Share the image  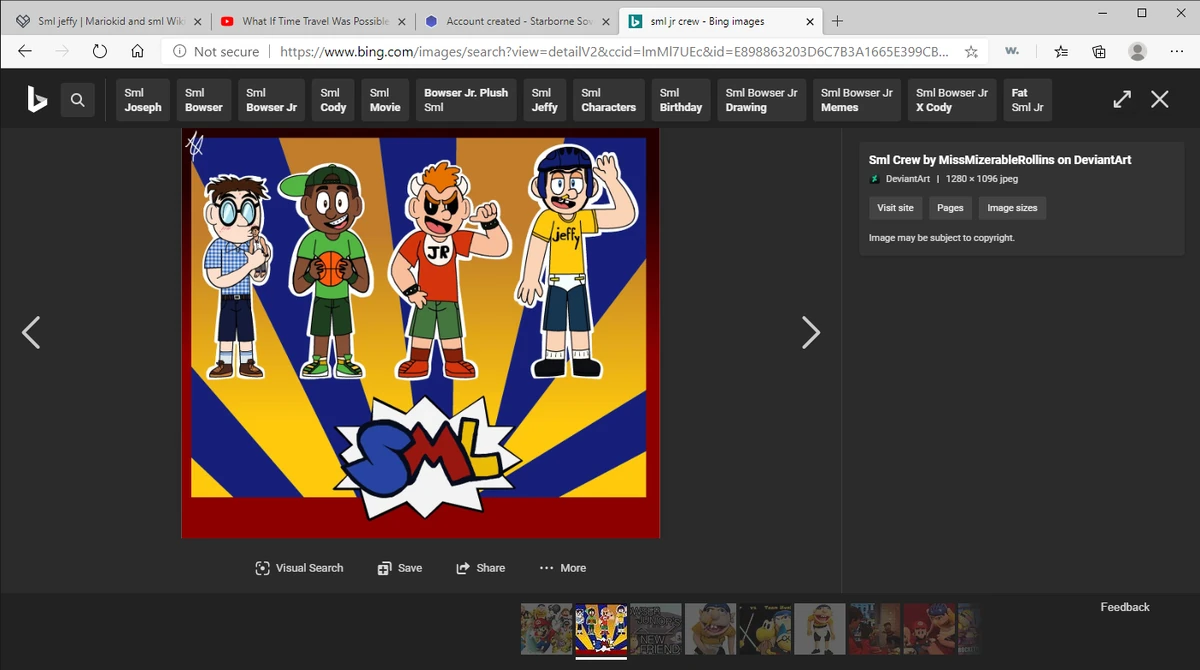click(x=481, y=567)
